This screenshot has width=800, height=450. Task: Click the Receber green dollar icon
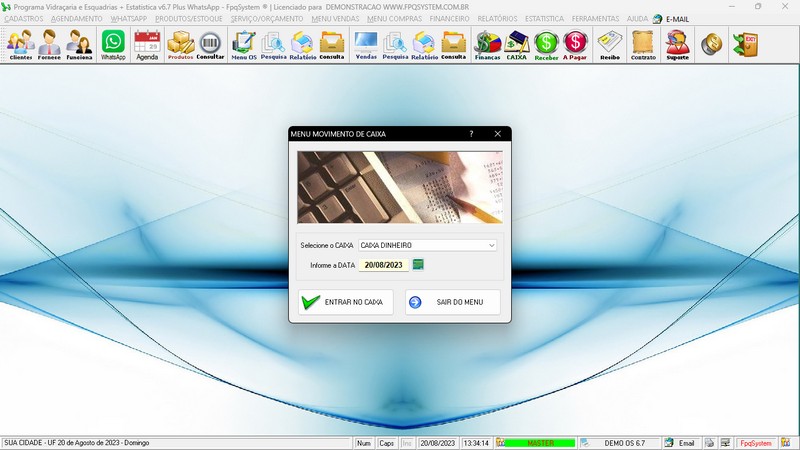click(546, 45)
